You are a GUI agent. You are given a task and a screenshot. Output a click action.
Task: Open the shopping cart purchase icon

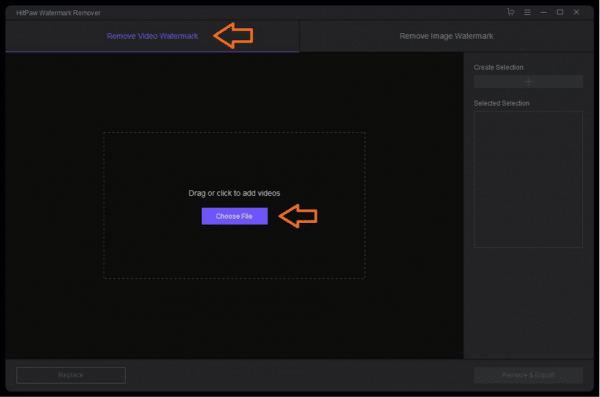[510, 12]
